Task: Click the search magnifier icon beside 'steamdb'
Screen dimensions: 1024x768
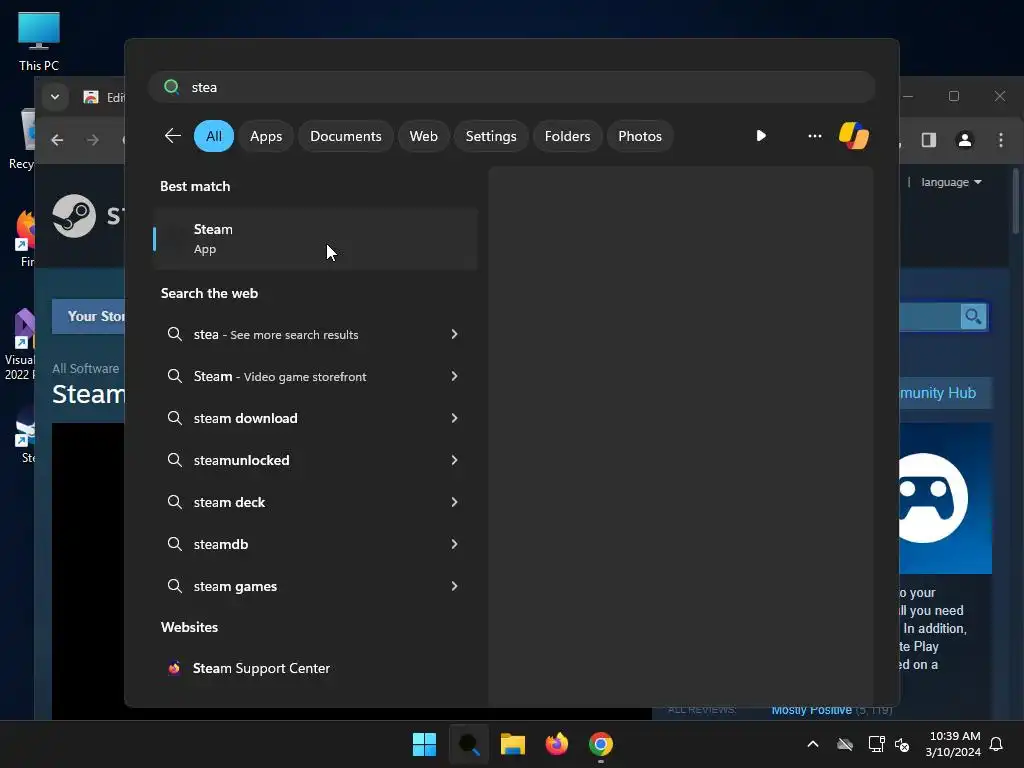Action: click(x=174, y=544)
